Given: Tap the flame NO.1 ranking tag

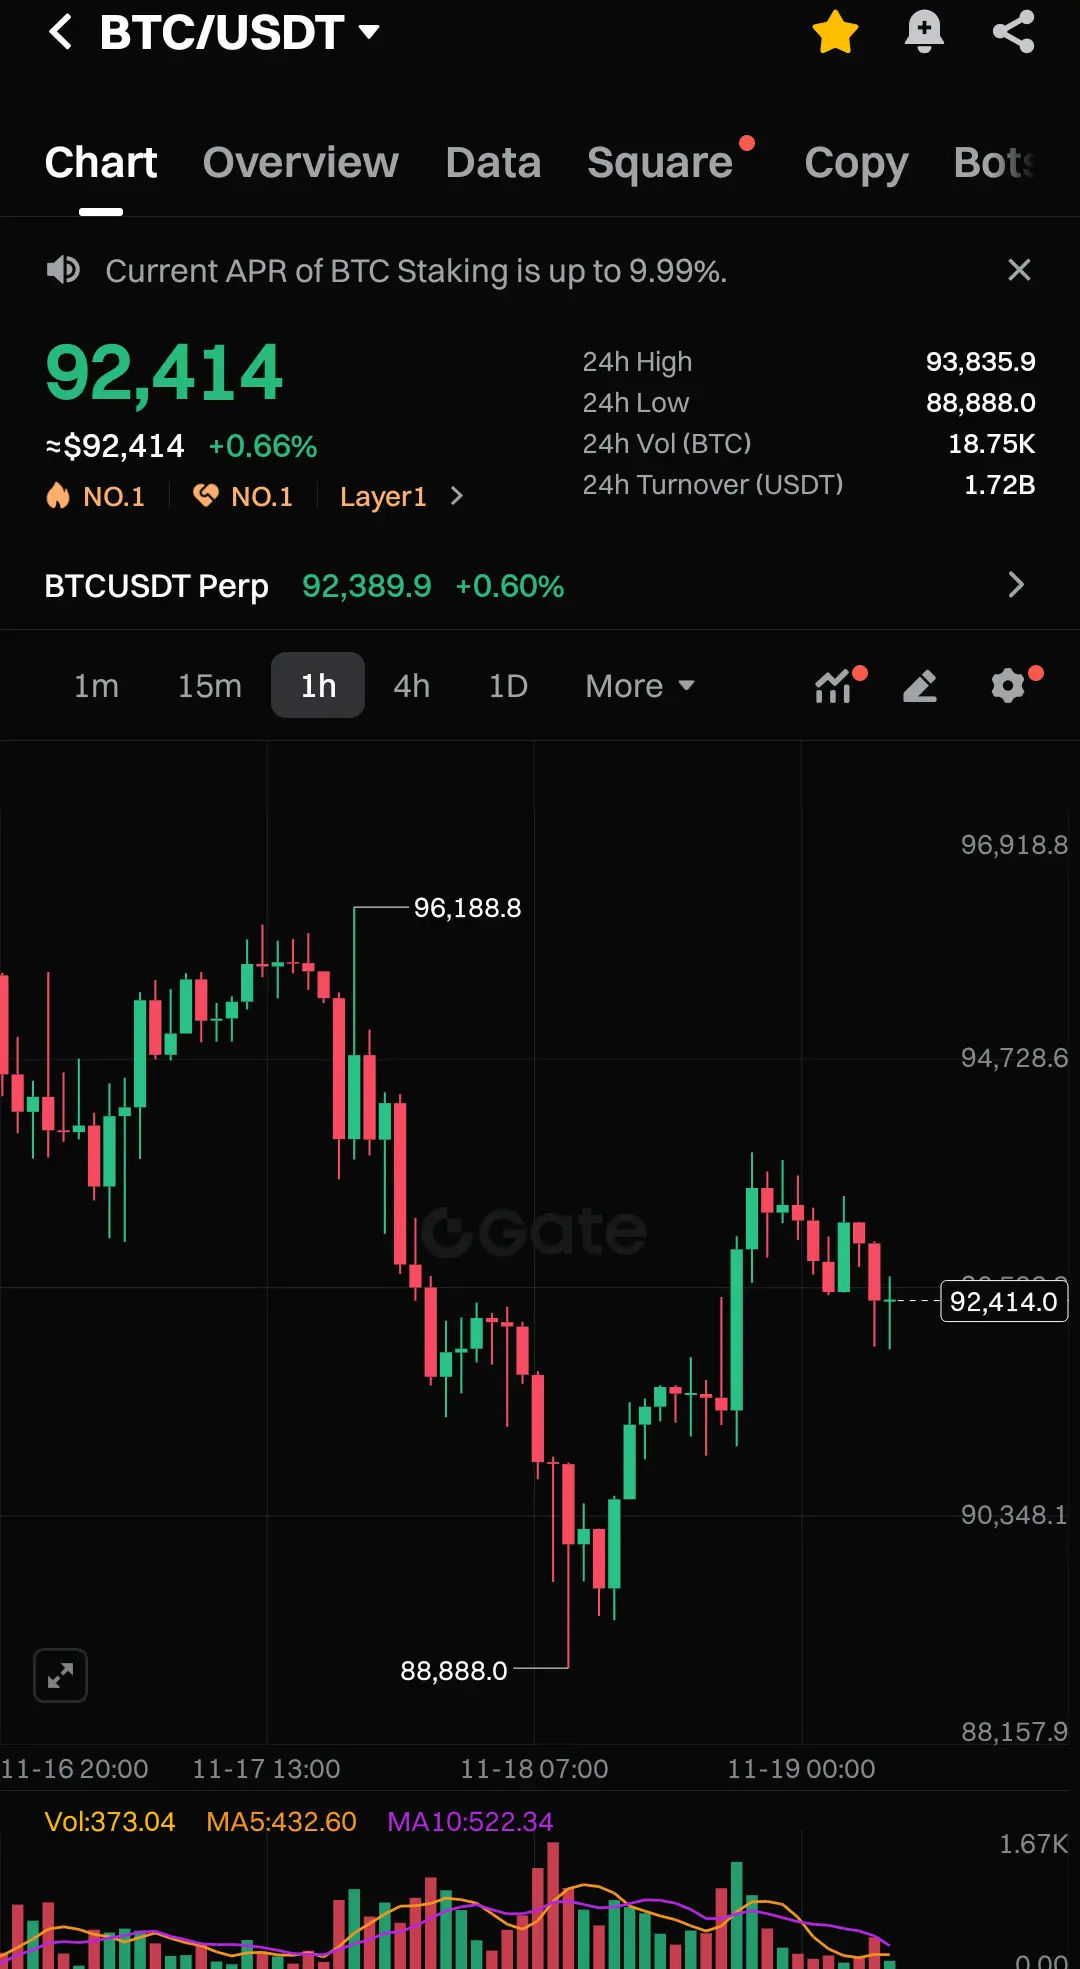Looking at the screenshot, I should 96,496.
